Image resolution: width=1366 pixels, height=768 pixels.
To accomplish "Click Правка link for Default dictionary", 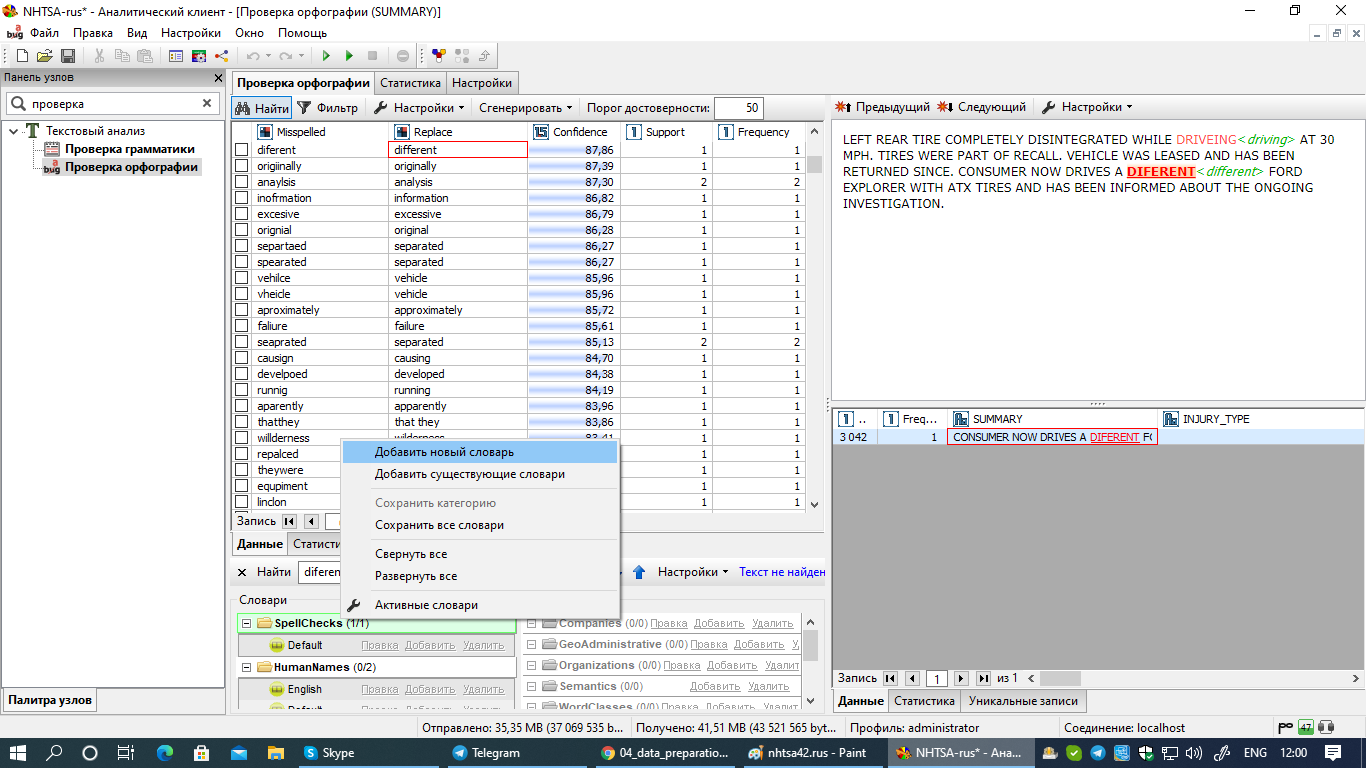I will pos(379,645).
